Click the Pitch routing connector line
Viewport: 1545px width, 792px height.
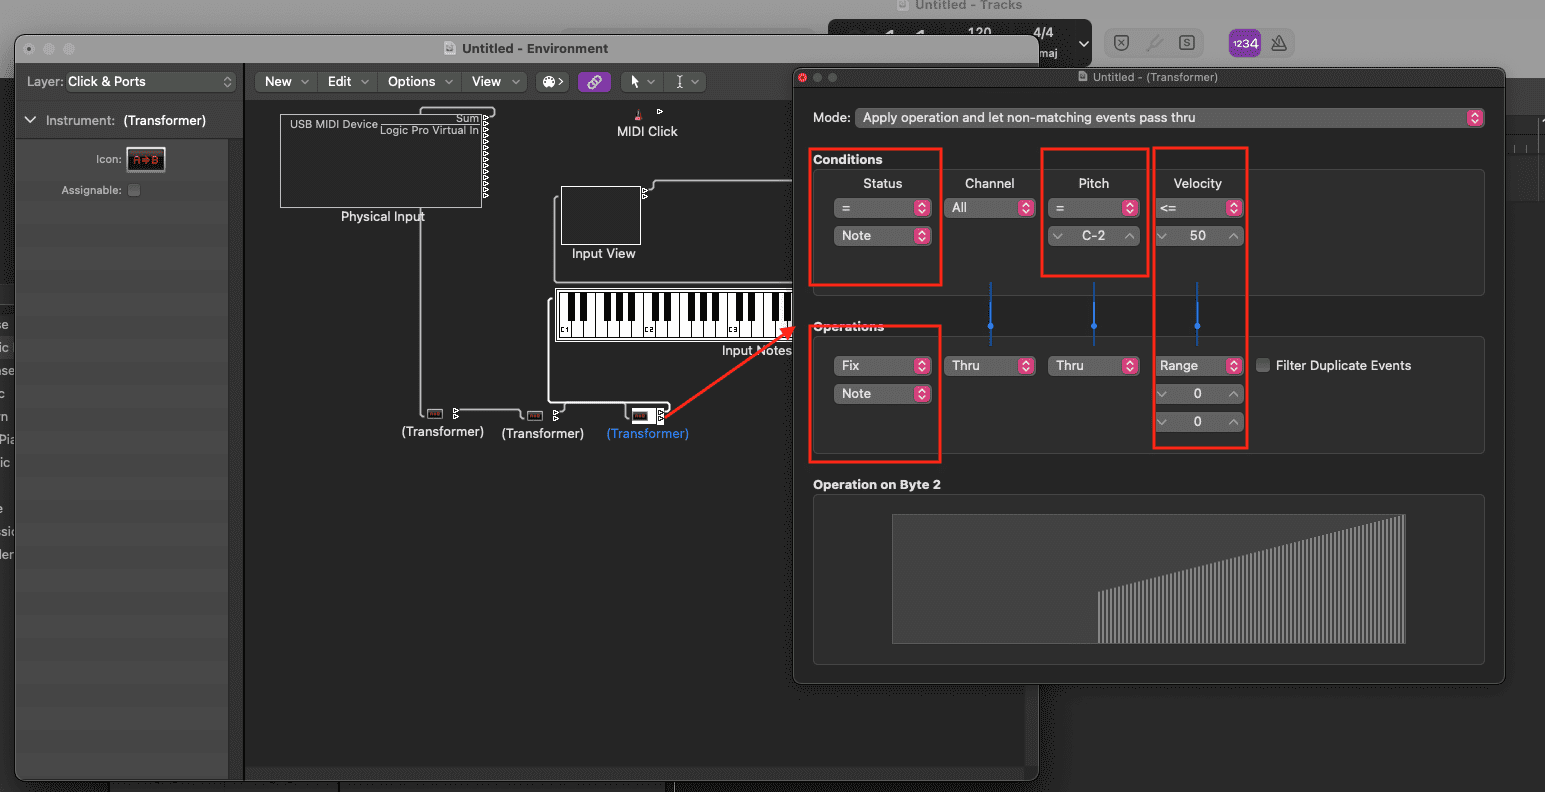(x=1094, y=313)
